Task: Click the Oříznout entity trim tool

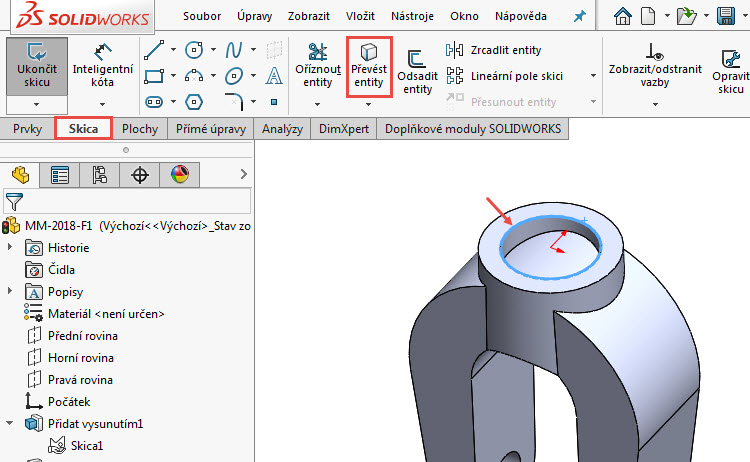Action: (318, 66)
